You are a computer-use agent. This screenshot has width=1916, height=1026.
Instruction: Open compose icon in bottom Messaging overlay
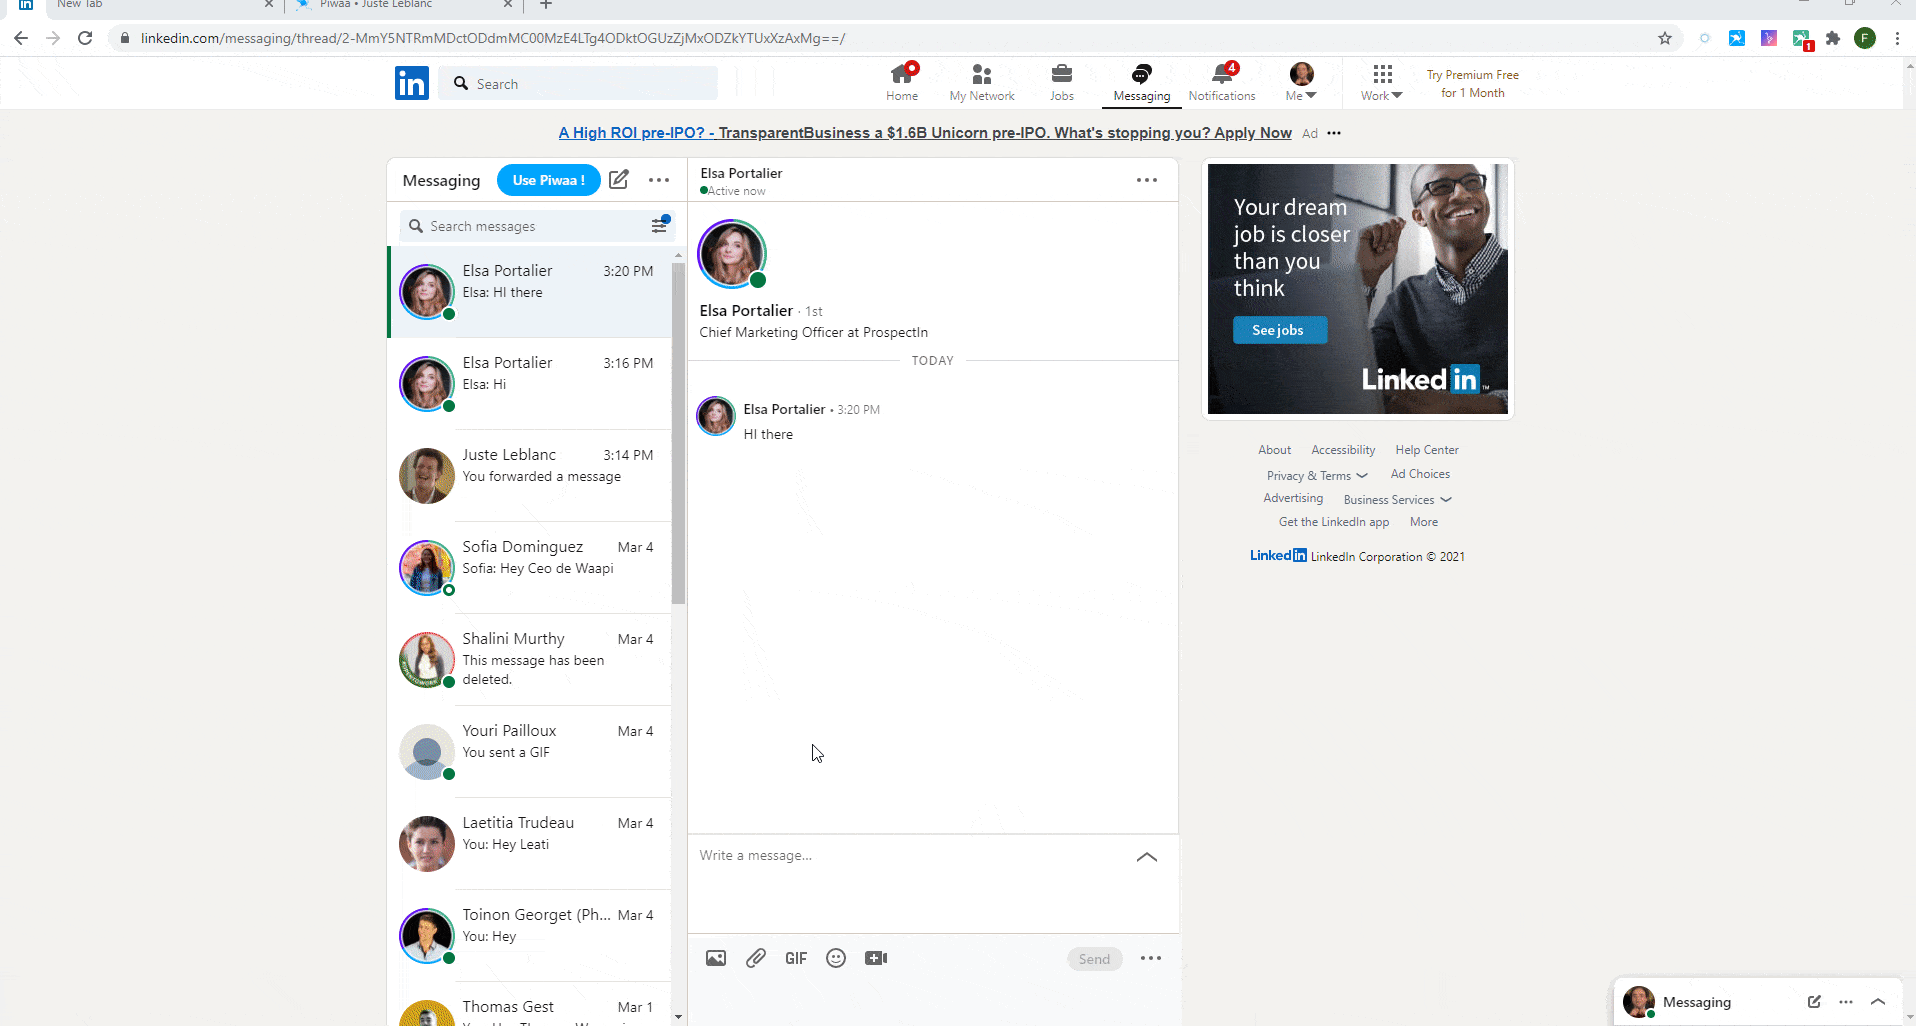click(x=1814, y=1001)
